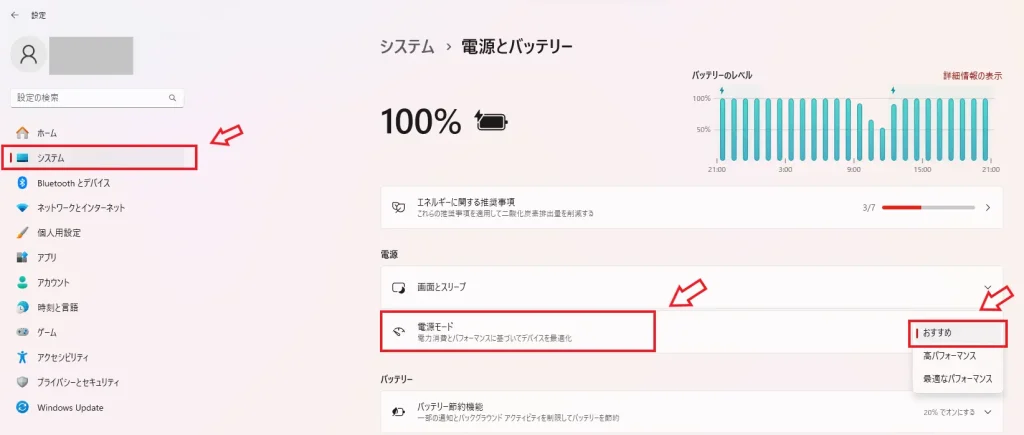1024x435 pixels.
Task: Click the 詳細情報の表示 link
Action: click(972, 76)
